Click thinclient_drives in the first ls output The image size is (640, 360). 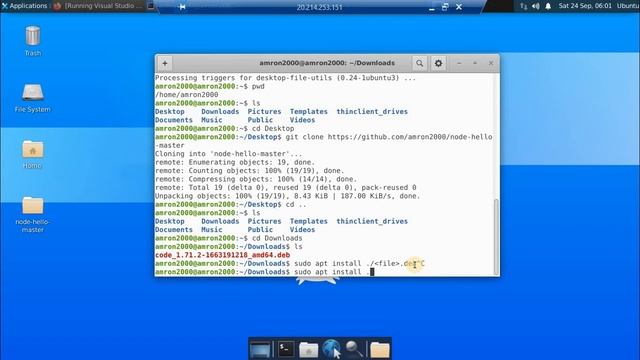click(372, 111)
